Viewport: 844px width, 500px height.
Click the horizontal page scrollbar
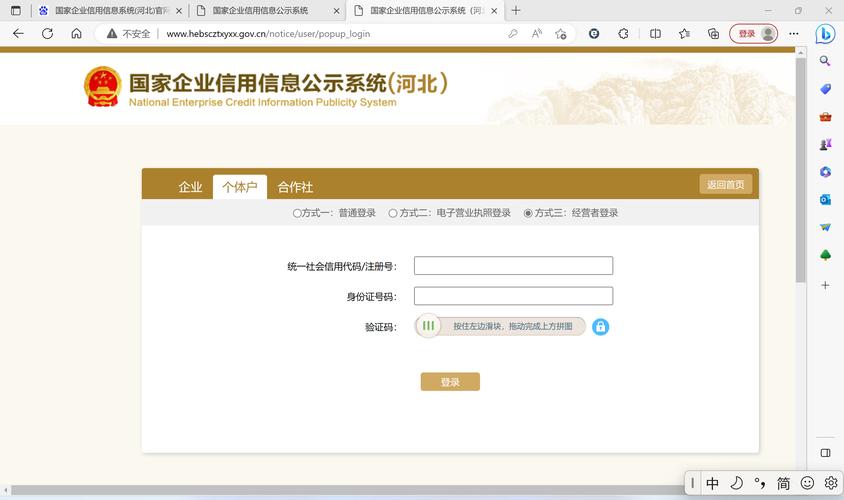pos(347,490)
